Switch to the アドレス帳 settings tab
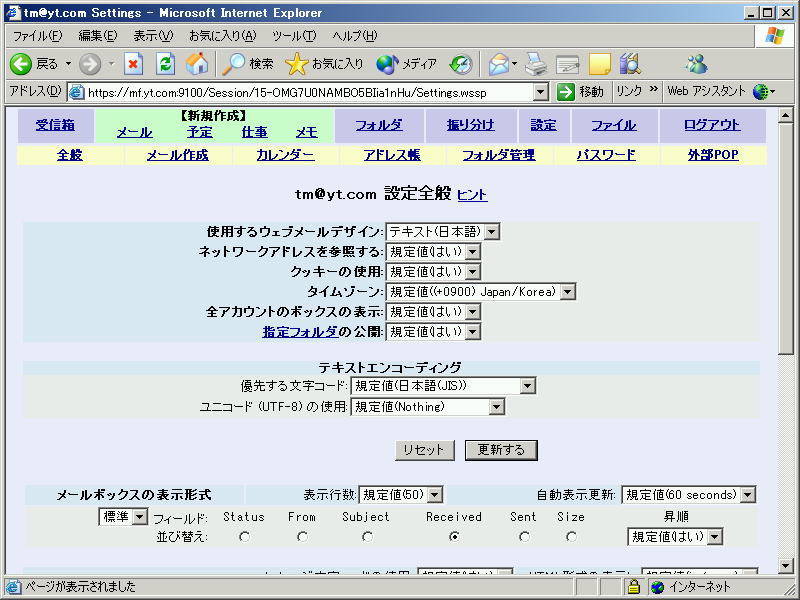The width and height of the screenshot is (800, 600). [x=392, y=155]
